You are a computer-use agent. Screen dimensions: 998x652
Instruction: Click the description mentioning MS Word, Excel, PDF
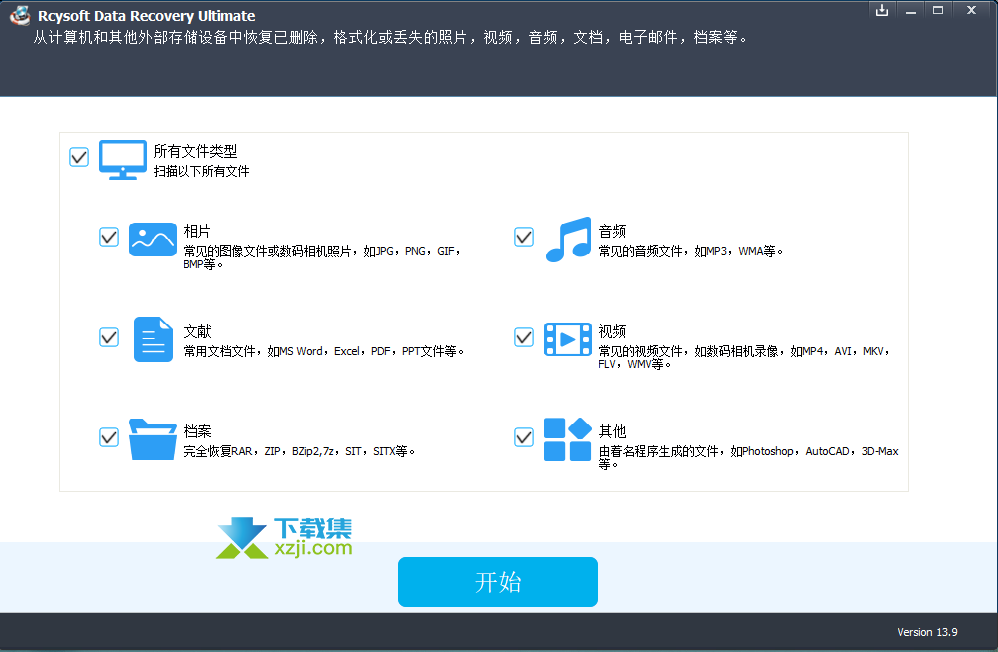(324, 351)
